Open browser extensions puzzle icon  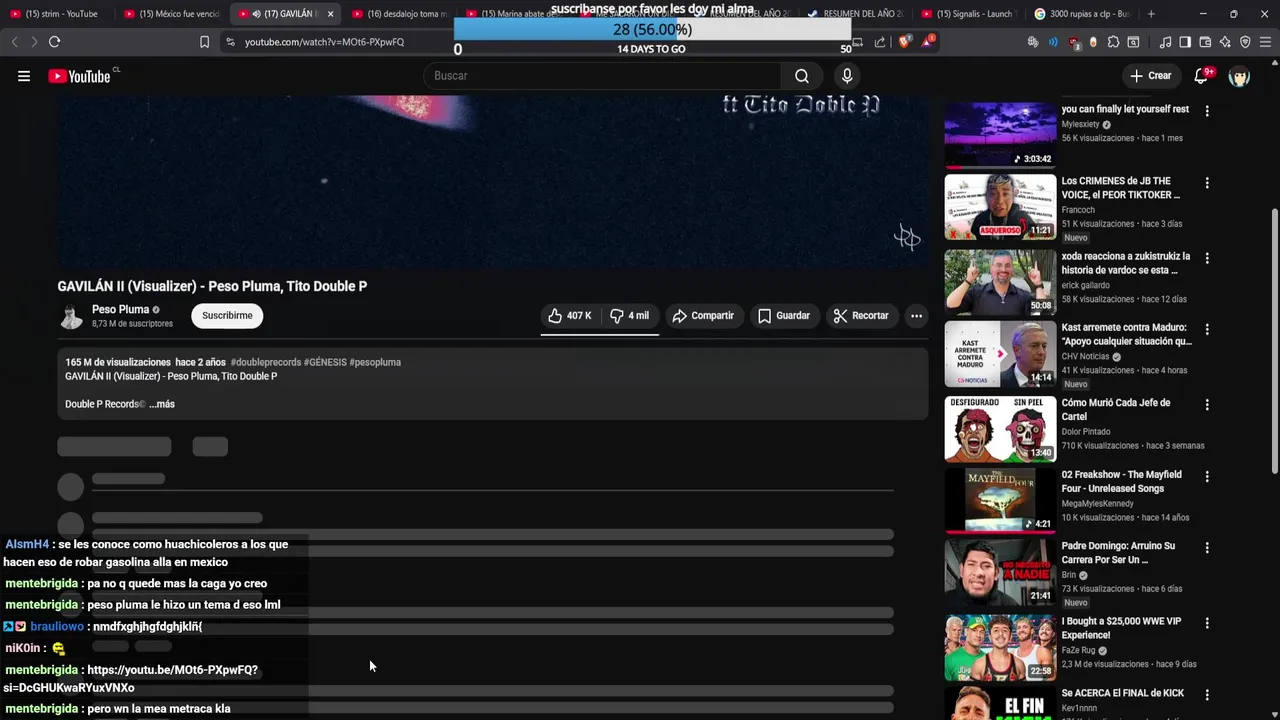(x=1113, y=42)
